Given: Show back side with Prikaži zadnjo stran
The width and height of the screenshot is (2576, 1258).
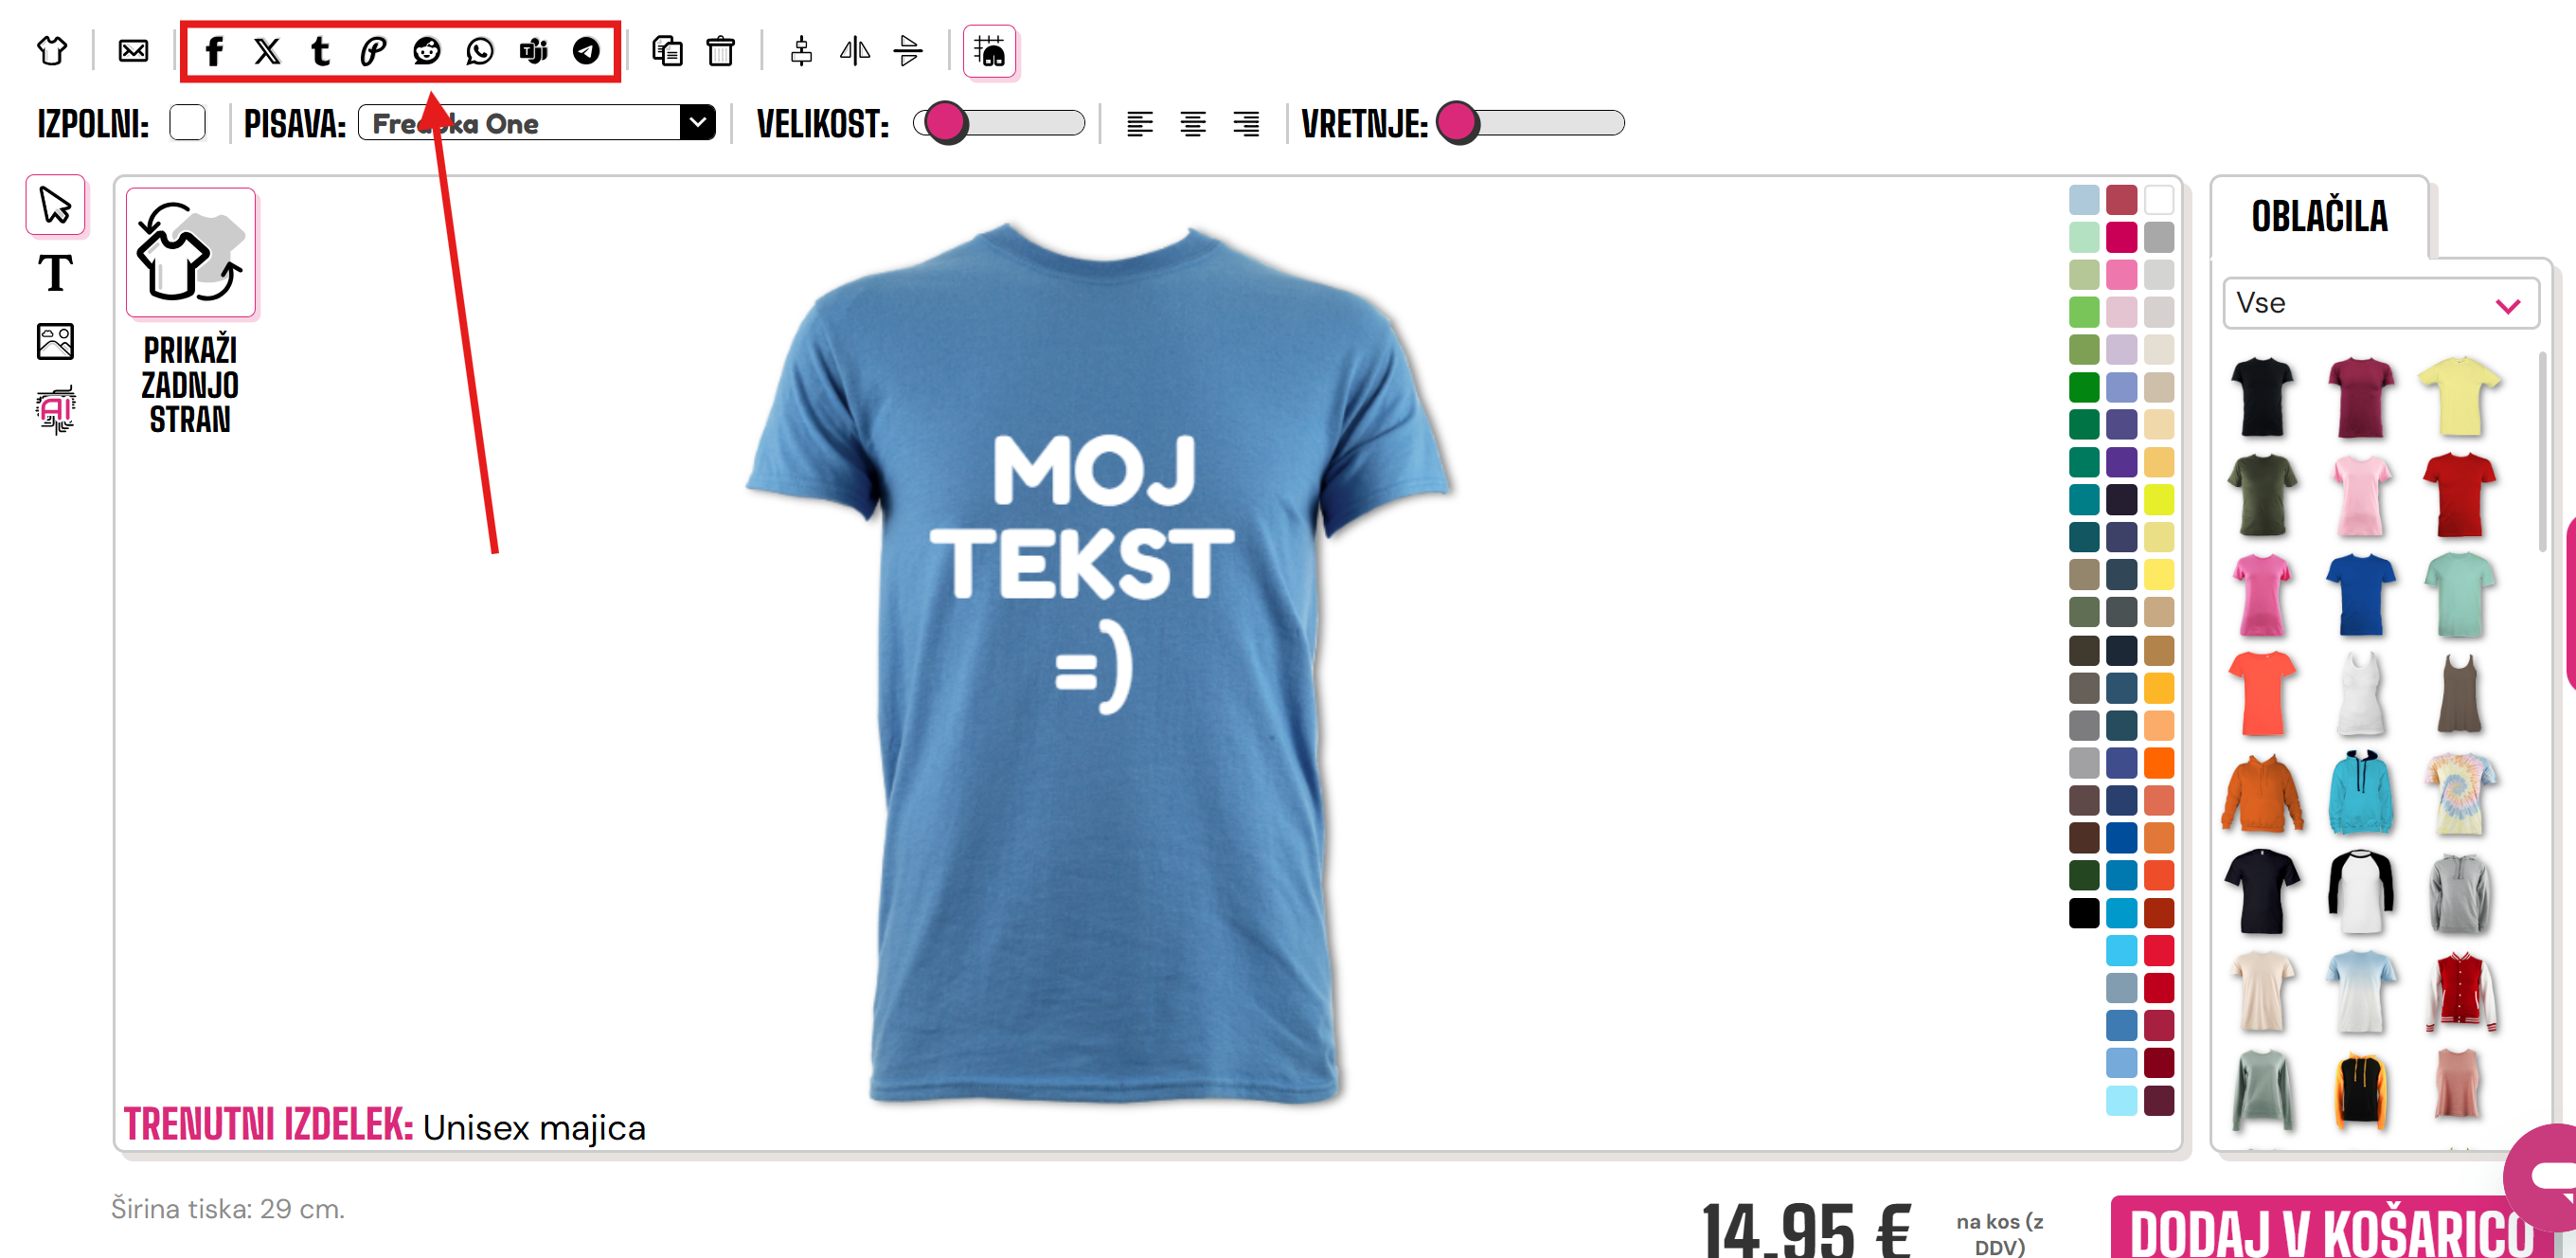Looking at the screenshot, I should pos(190,312).
